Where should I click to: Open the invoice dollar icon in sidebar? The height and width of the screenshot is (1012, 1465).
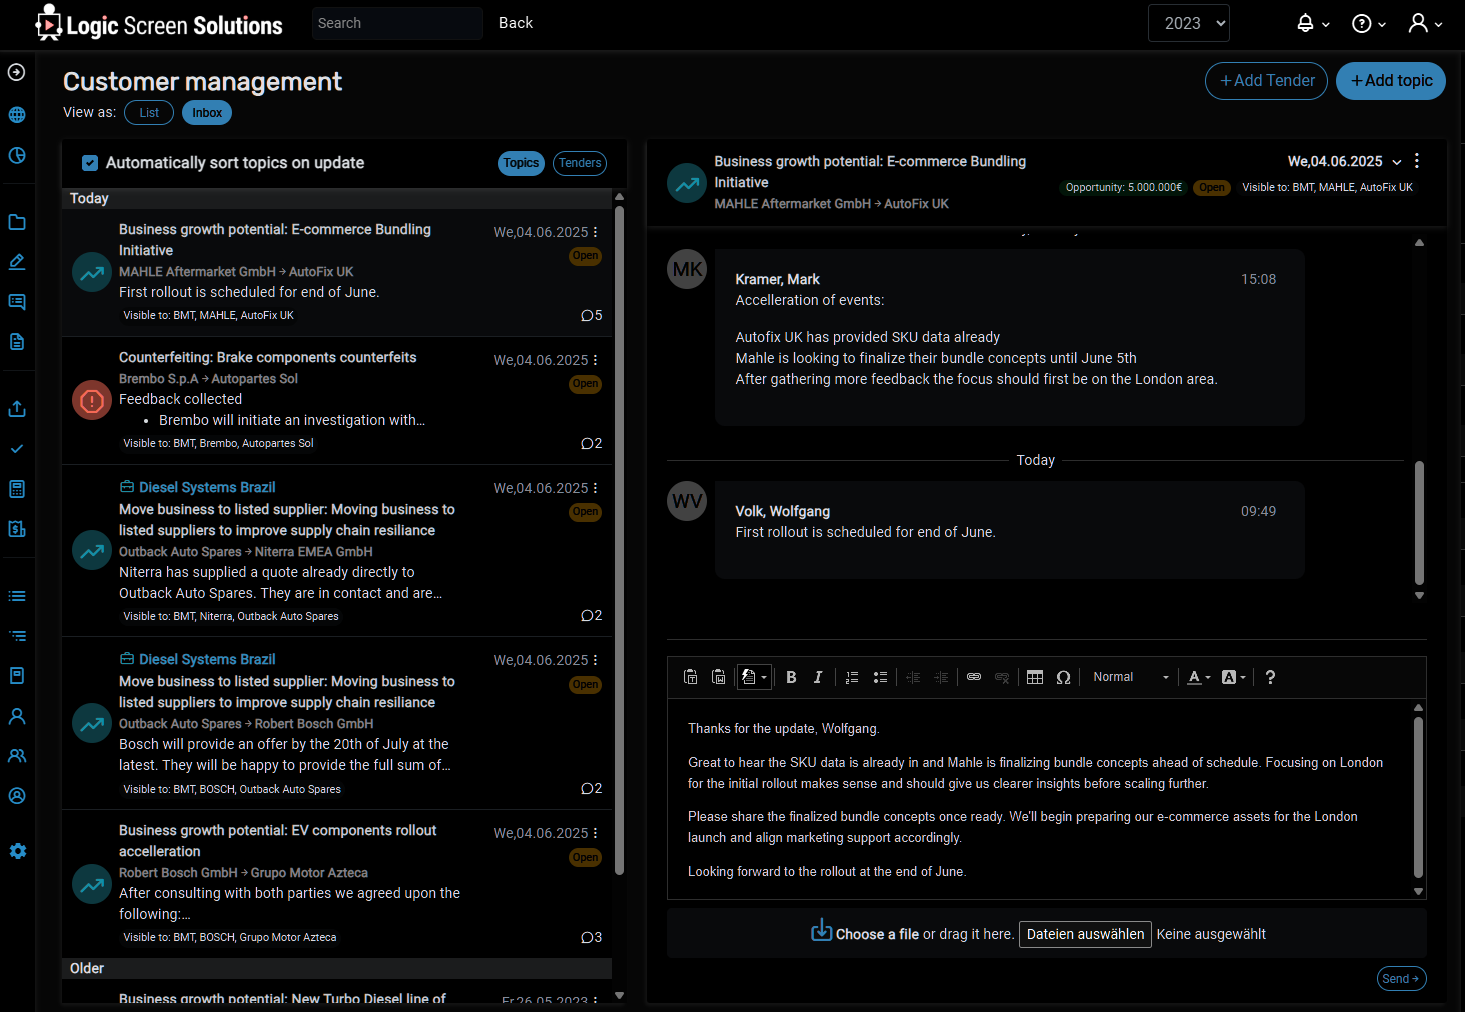point(17,529)
